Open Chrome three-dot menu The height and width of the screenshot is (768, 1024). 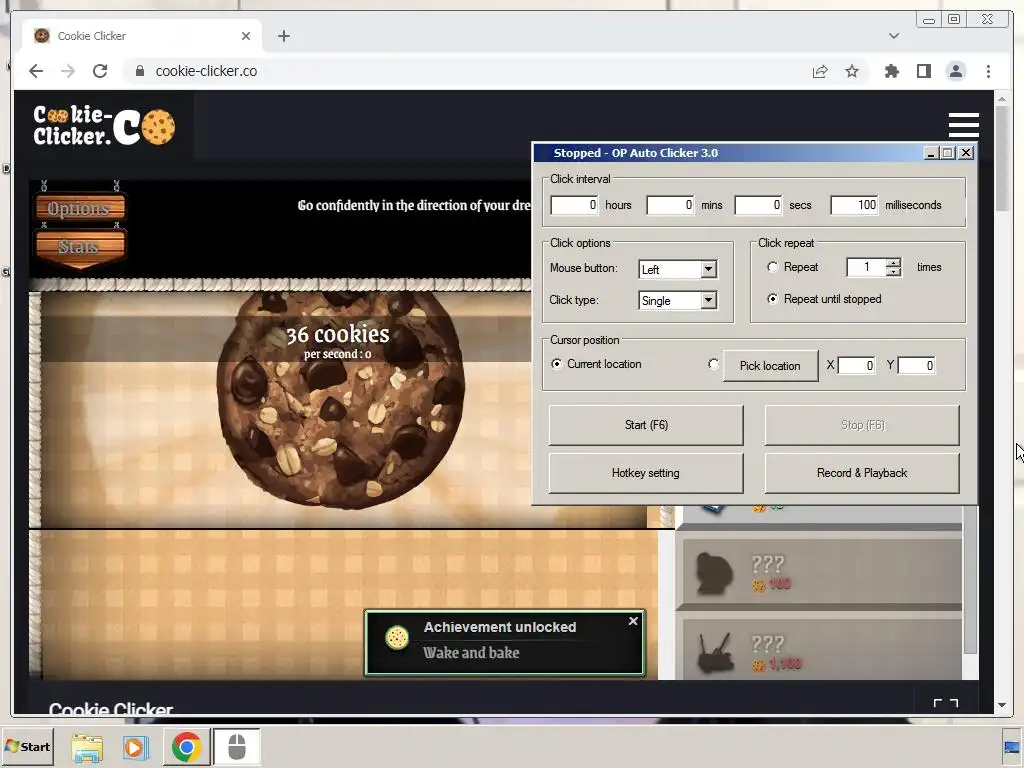(x=988, y=71)
